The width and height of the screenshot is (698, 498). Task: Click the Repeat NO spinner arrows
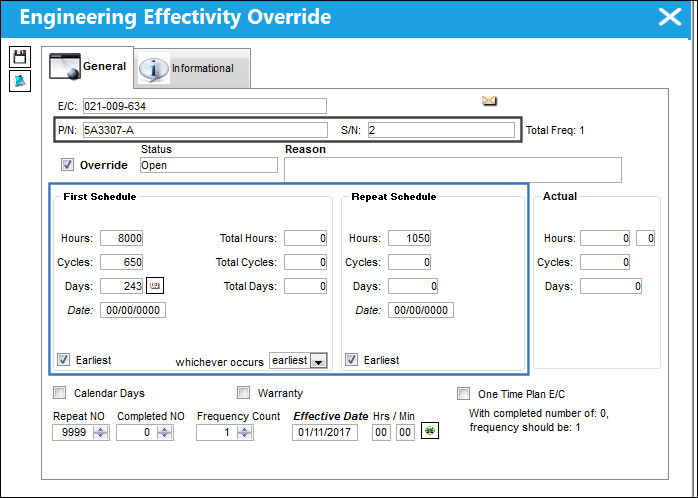pyautogui.click(x=101, y=432)
